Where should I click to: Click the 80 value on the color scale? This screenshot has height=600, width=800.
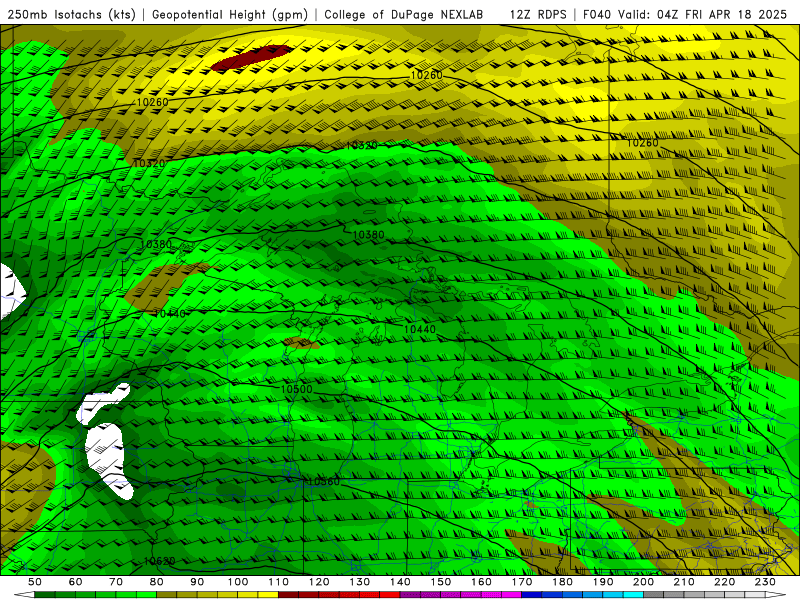(157, 582)
